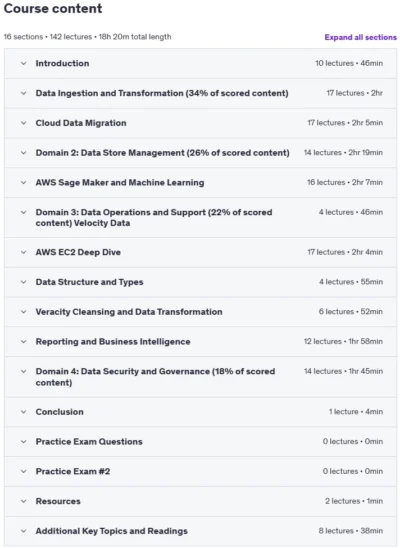Expand the Resources section chevron
Viewport: 400px width, 548px height.
(x=23, y=501)
